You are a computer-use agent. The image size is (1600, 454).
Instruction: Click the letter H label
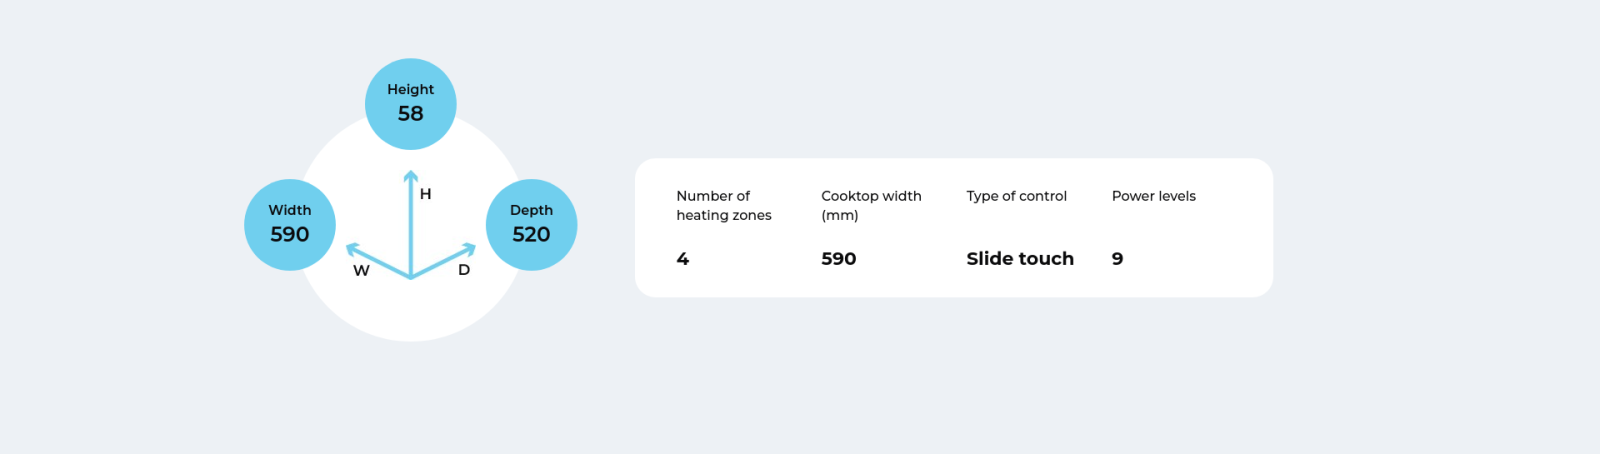click(426, 194)
